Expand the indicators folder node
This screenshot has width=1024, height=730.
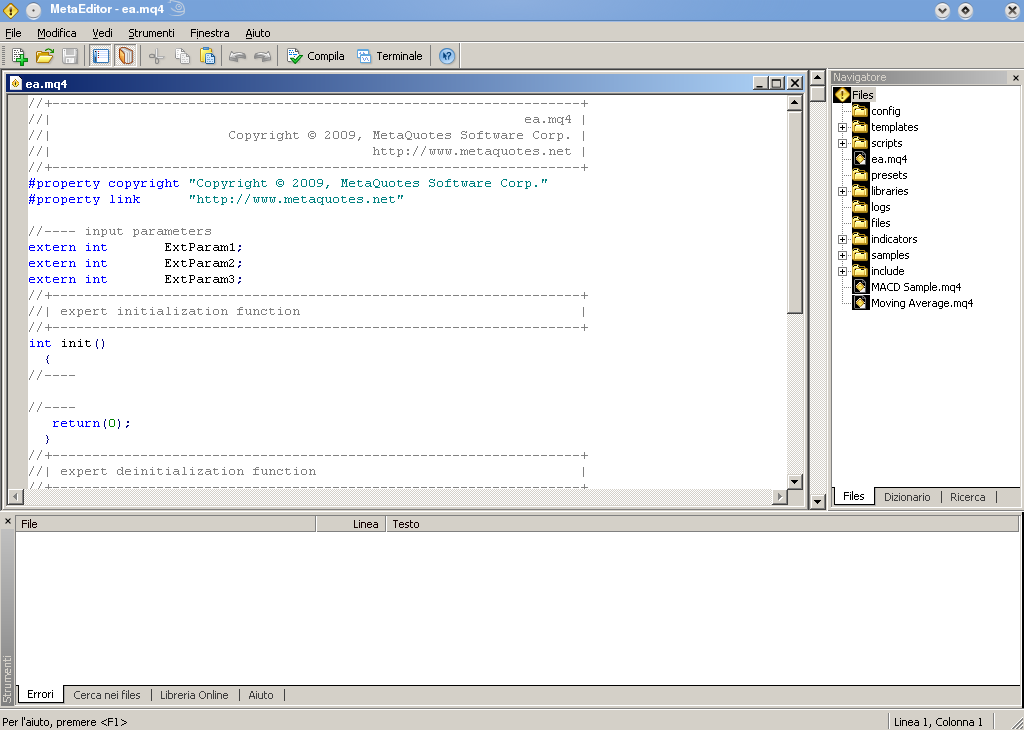(x=842, y=240)
